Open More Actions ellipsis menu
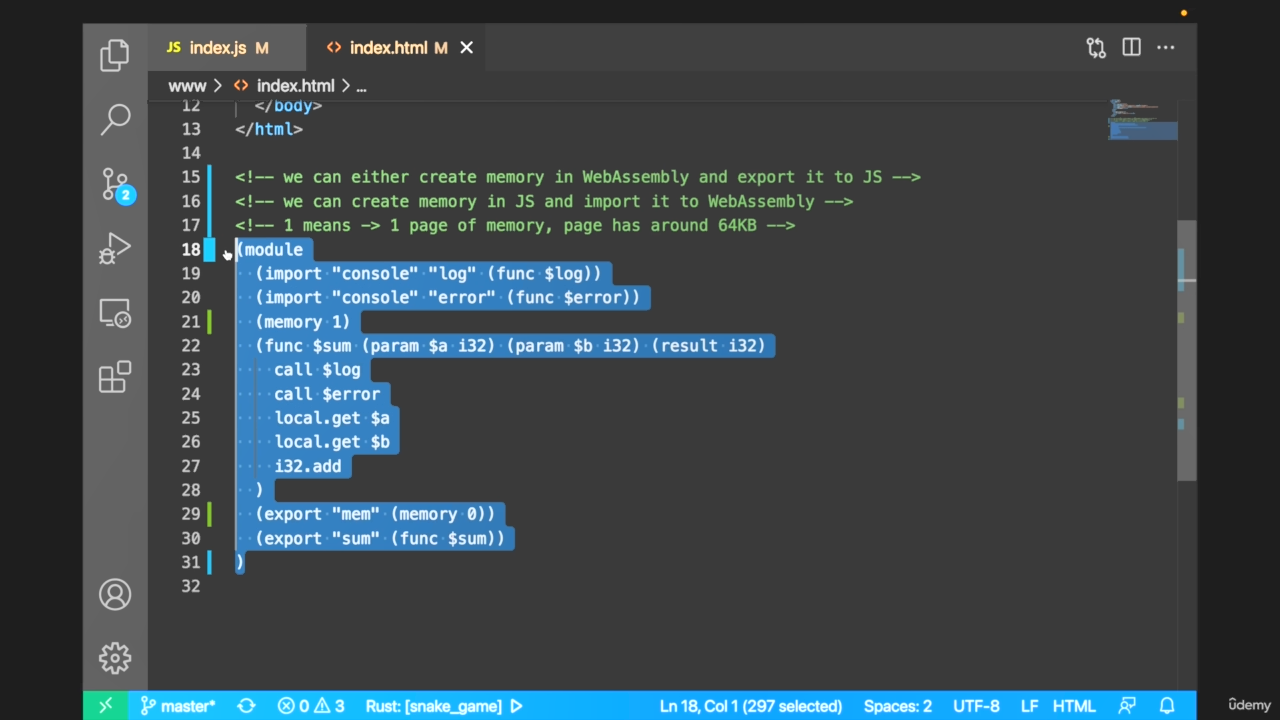Viewport: 1280px width, 720px height. 1166,48
